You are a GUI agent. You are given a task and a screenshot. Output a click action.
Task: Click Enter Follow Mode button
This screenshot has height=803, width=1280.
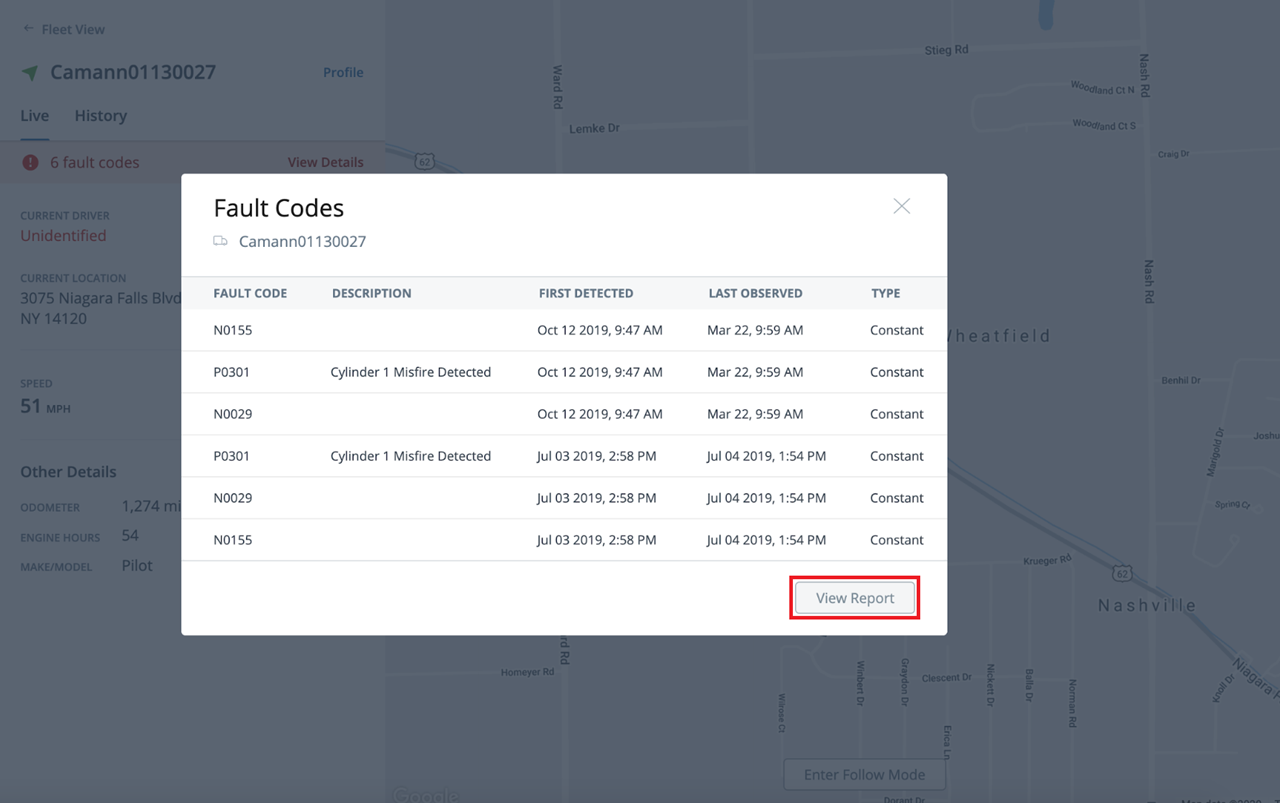[x=864, y=774]
